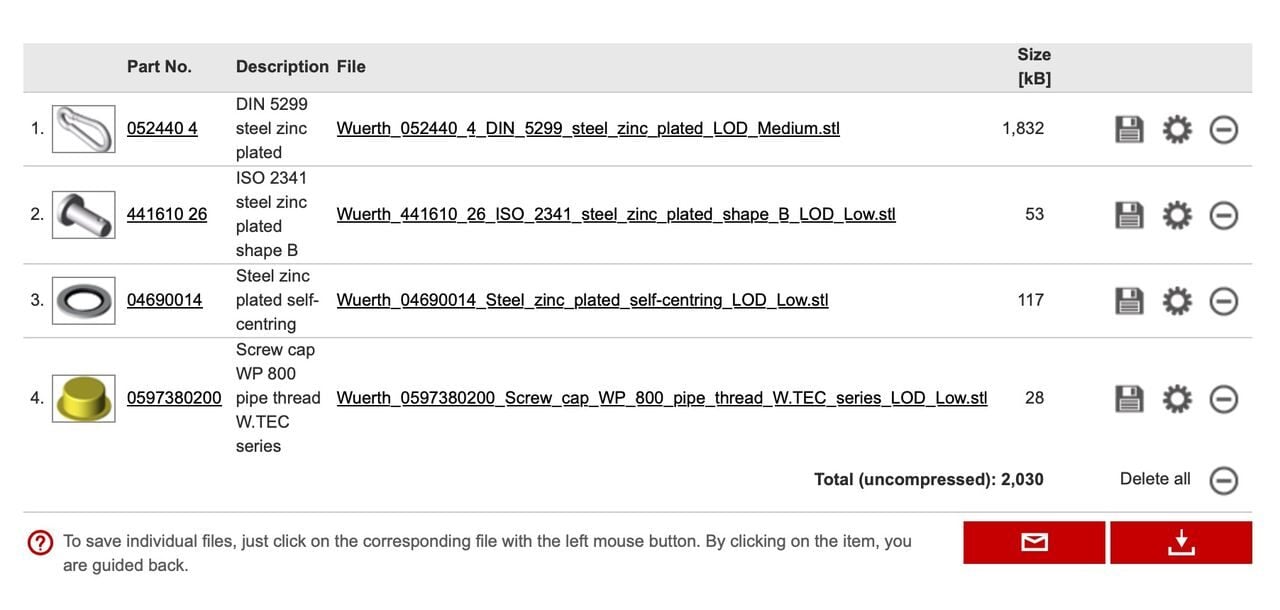
Task: Click Delete all minus icon
Action: (x=1224, y=480)
